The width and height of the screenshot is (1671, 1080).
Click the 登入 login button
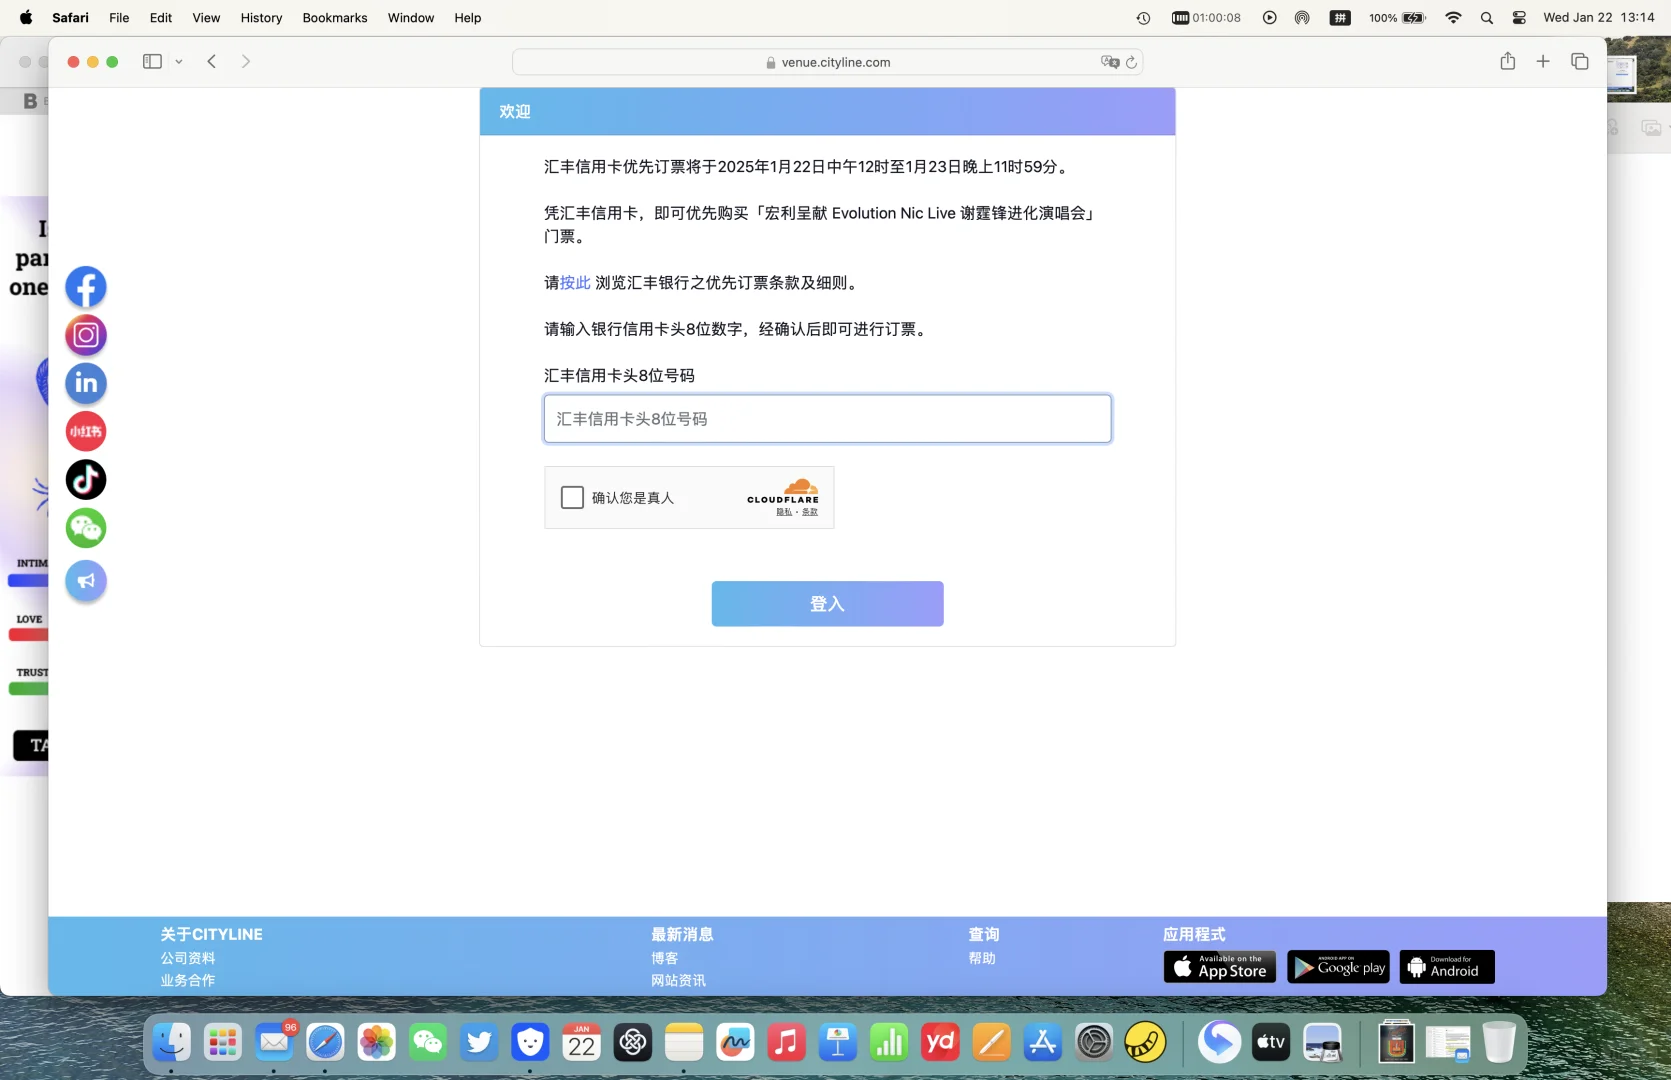pyautogui.click(x=827, y=604)
